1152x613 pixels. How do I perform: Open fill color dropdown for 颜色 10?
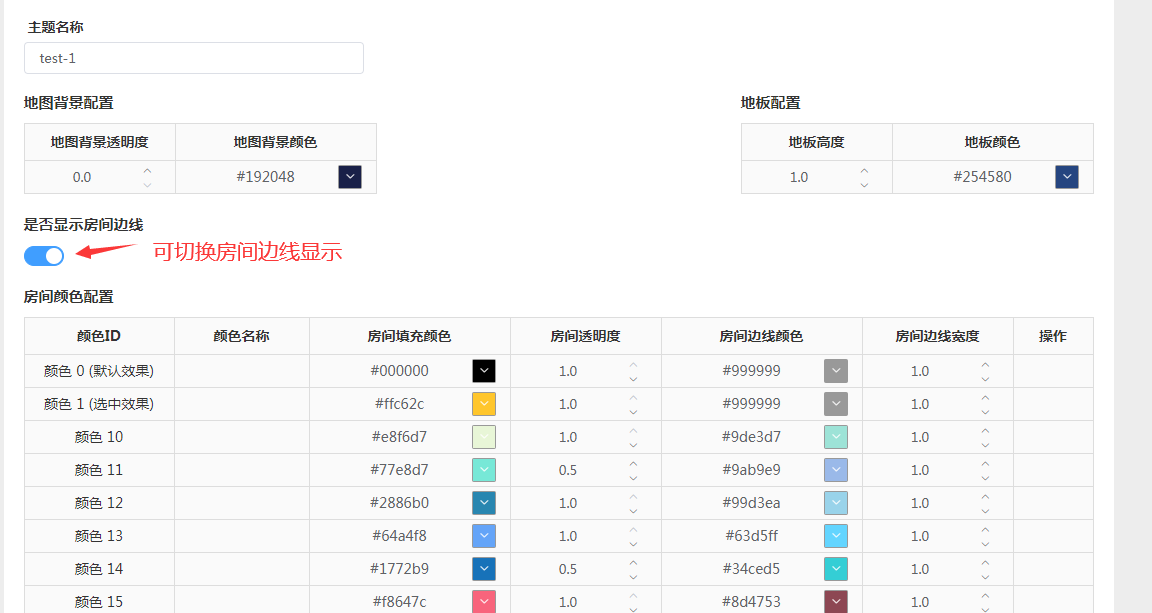pos(484,437)
